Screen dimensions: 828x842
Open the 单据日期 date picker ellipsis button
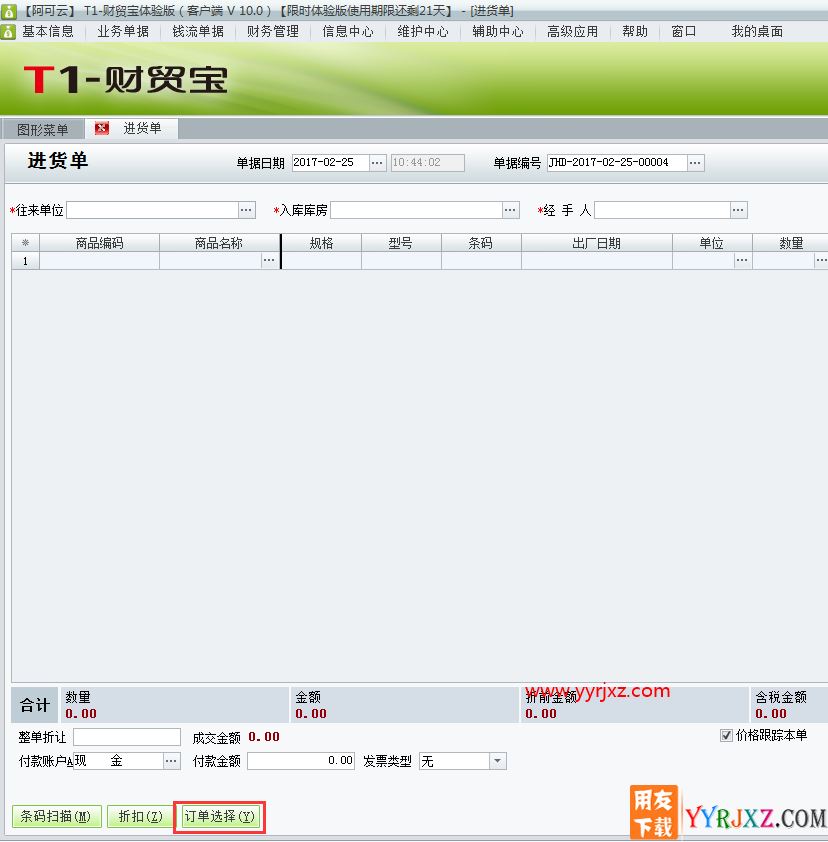coord(377,163)
